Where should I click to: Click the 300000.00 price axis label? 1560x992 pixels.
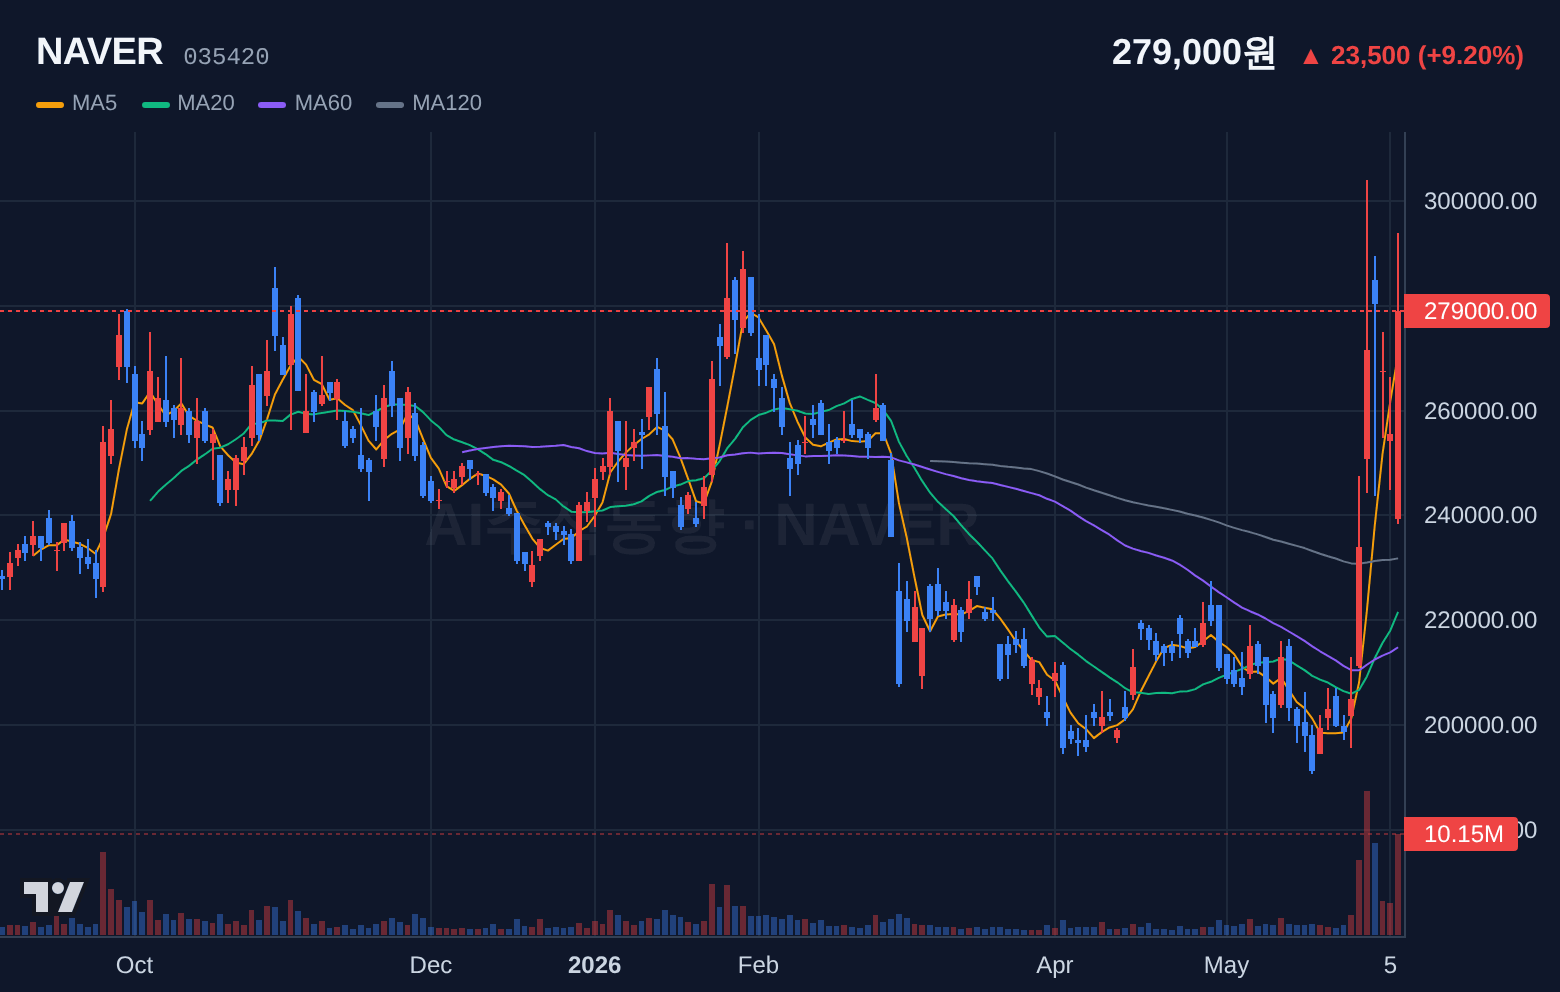pos(1480,201)
